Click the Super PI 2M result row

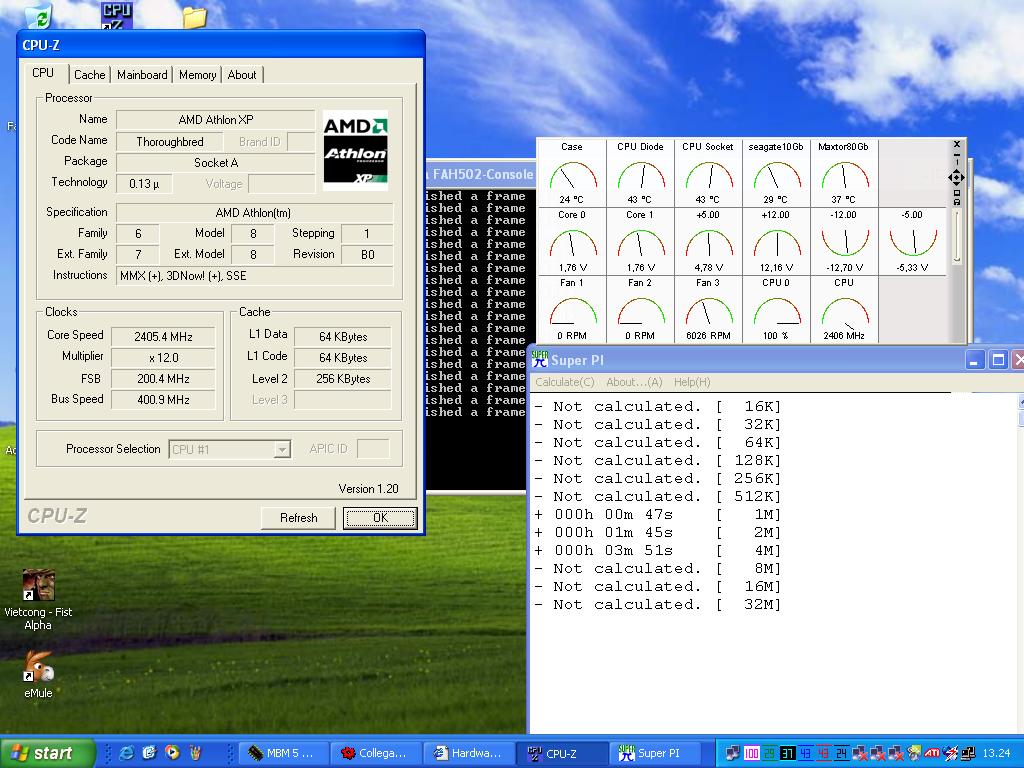(x=658, y=533)
